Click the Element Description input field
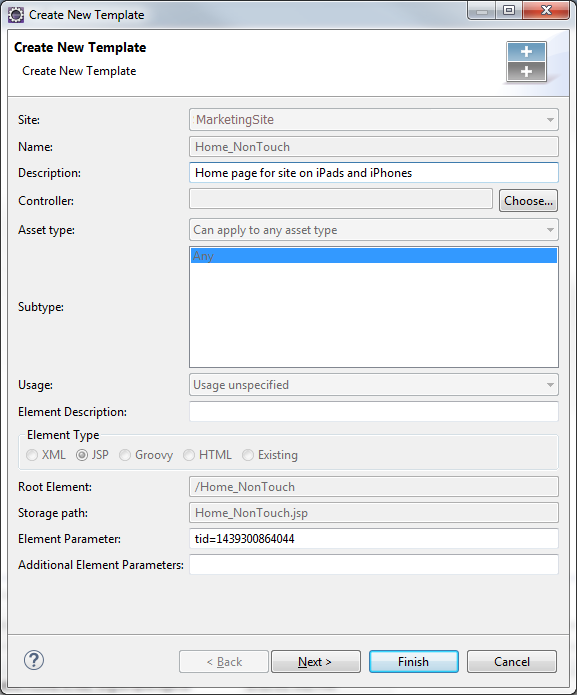 pos(374,412)
